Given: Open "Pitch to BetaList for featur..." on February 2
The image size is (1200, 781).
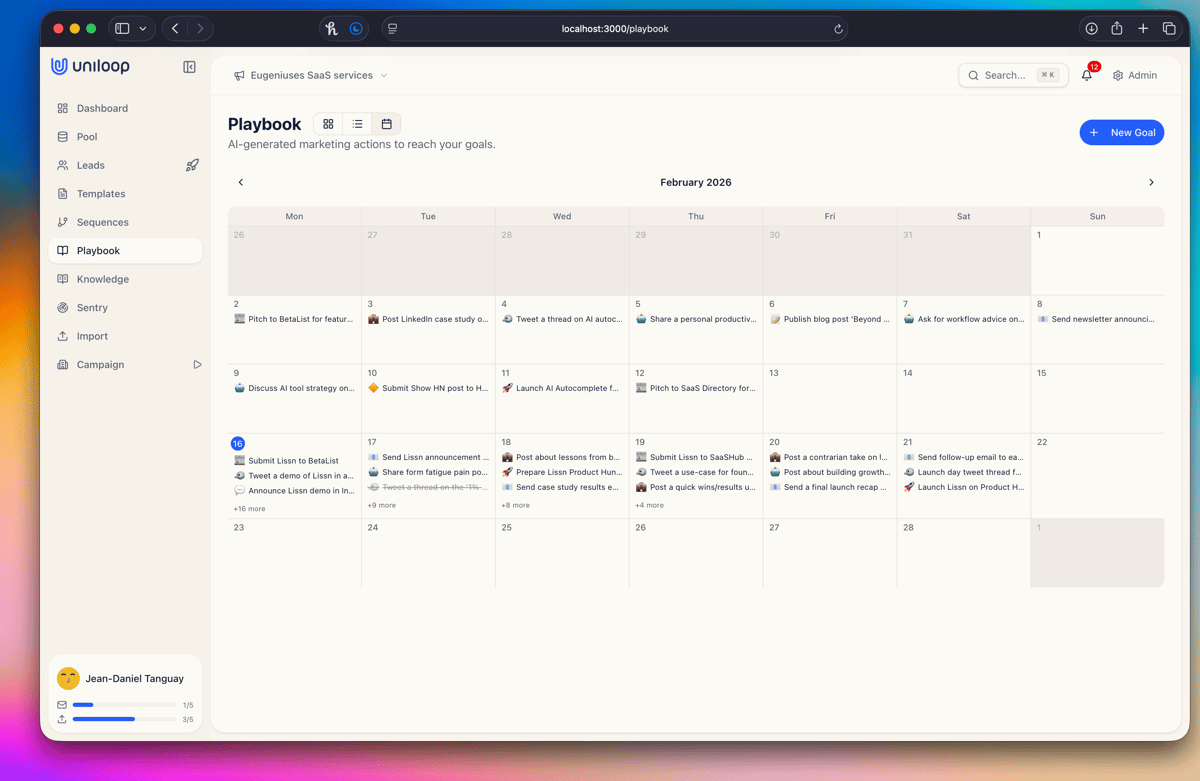Looking at the screenshot, I should (x=294, y=319).
